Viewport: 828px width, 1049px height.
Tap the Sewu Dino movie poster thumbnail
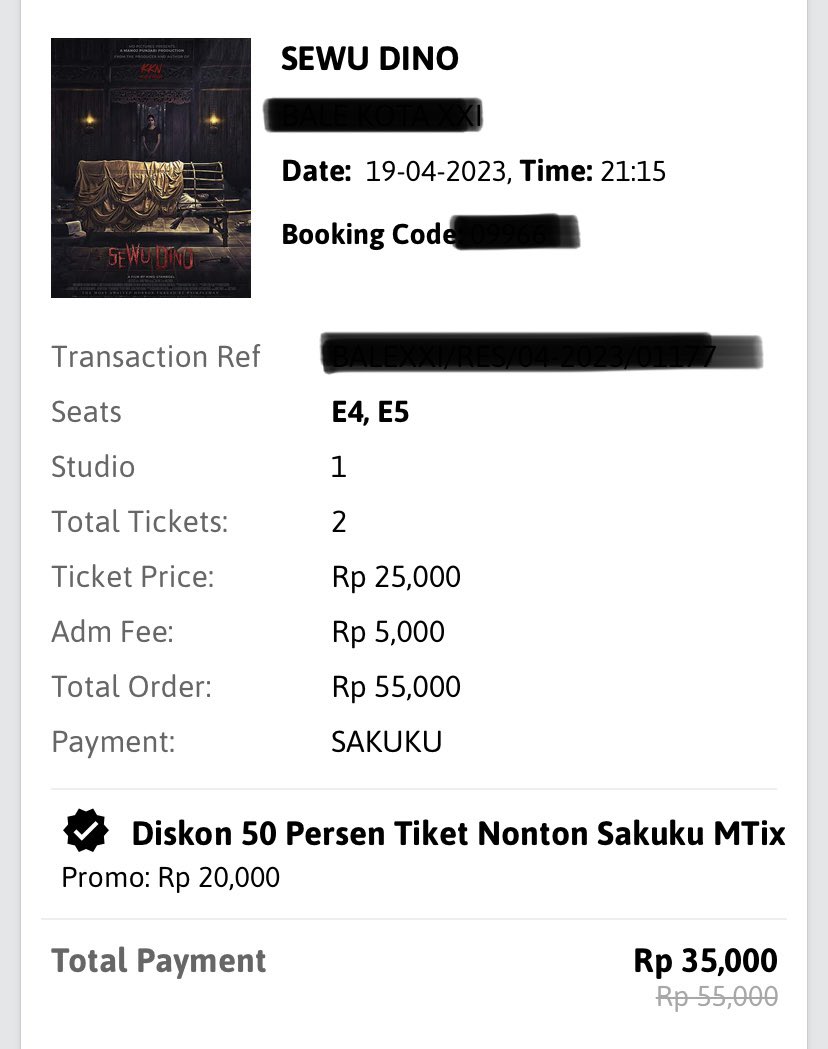150,168
